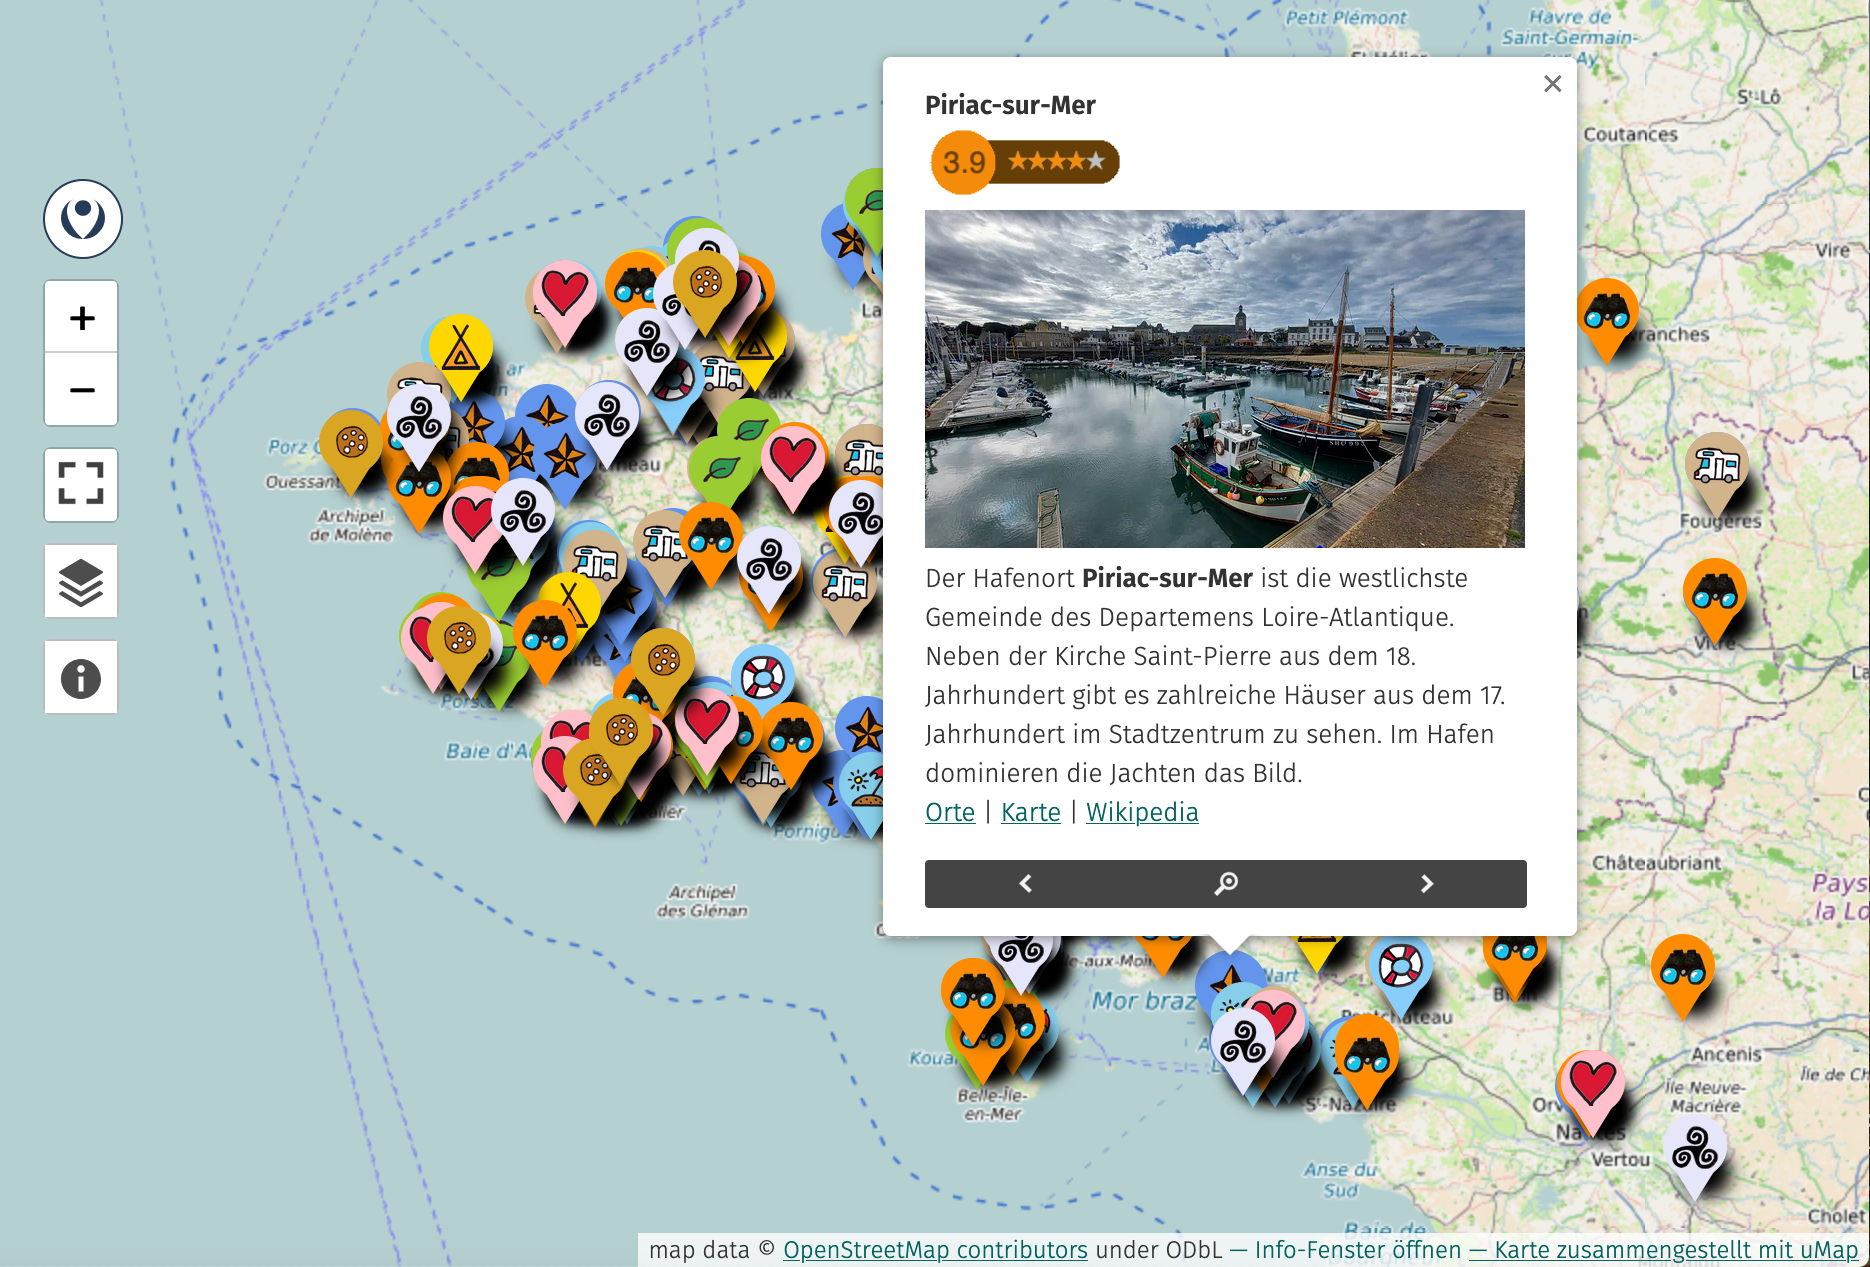Go to next feature in popup

[x=1427, y=884]
